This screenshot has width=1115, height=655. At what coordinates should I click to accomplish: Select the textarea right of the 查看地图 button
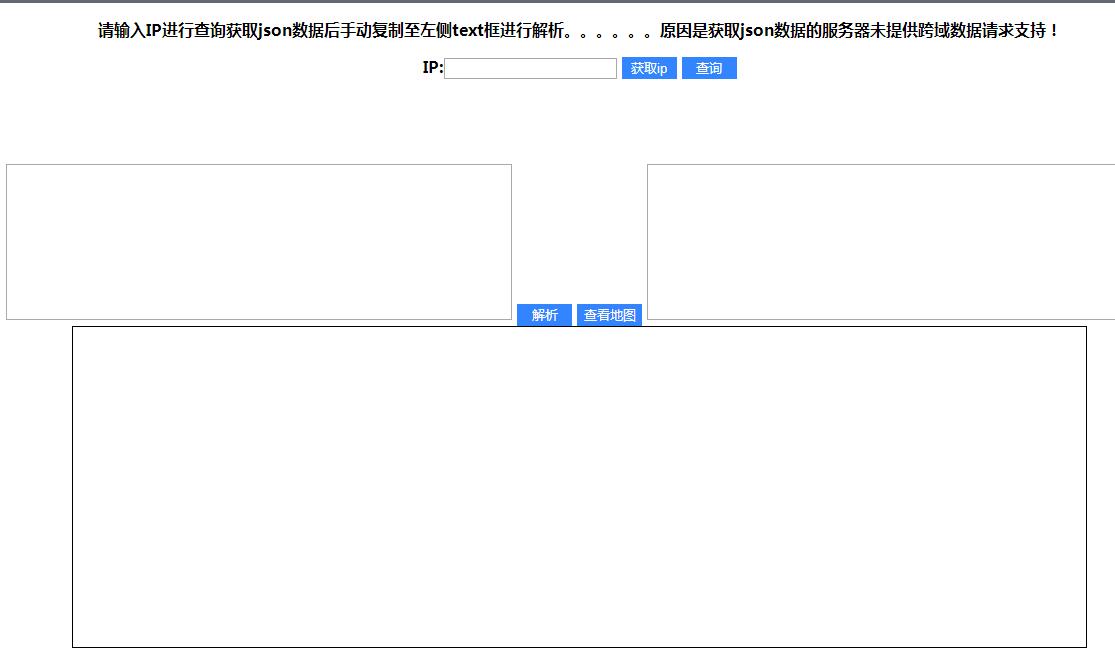coord(880,242)
